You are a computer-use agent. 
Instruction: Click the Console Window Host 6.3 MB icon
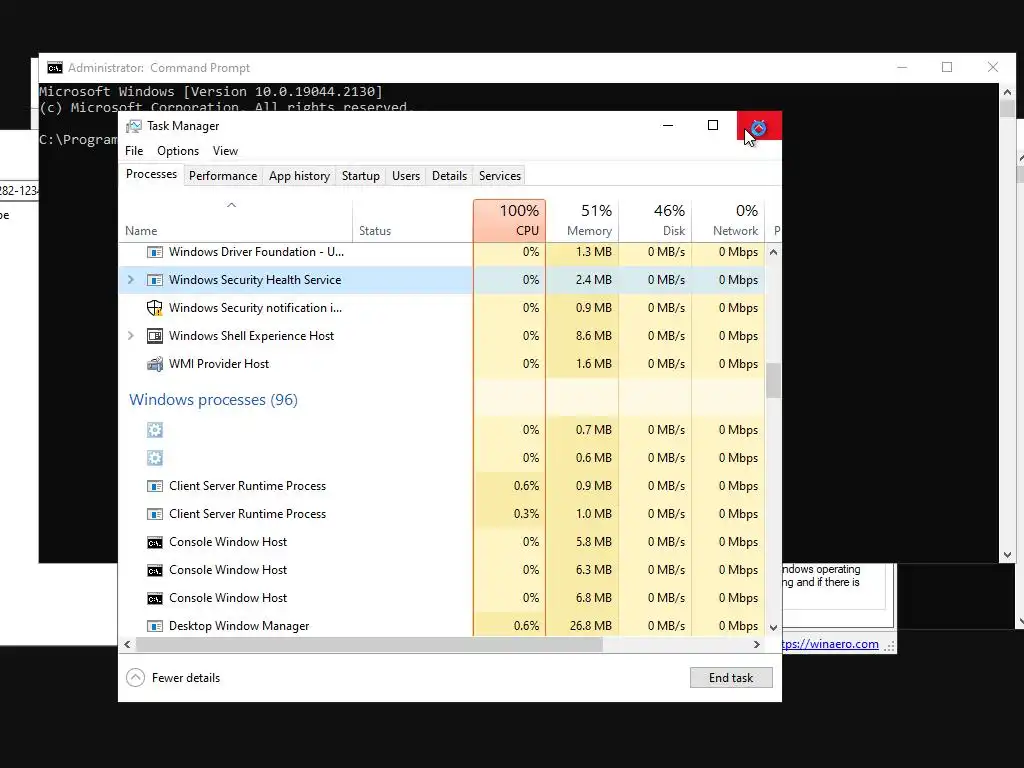155,570
